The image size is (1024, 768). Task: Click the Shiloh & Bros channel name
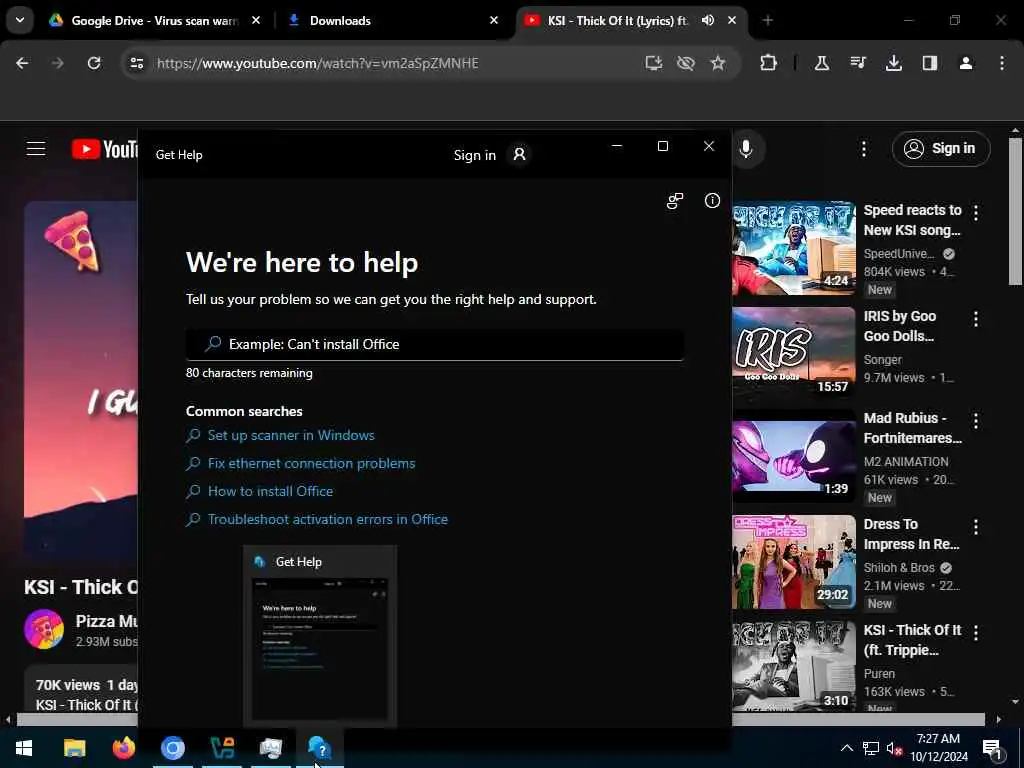pos(899,568)
